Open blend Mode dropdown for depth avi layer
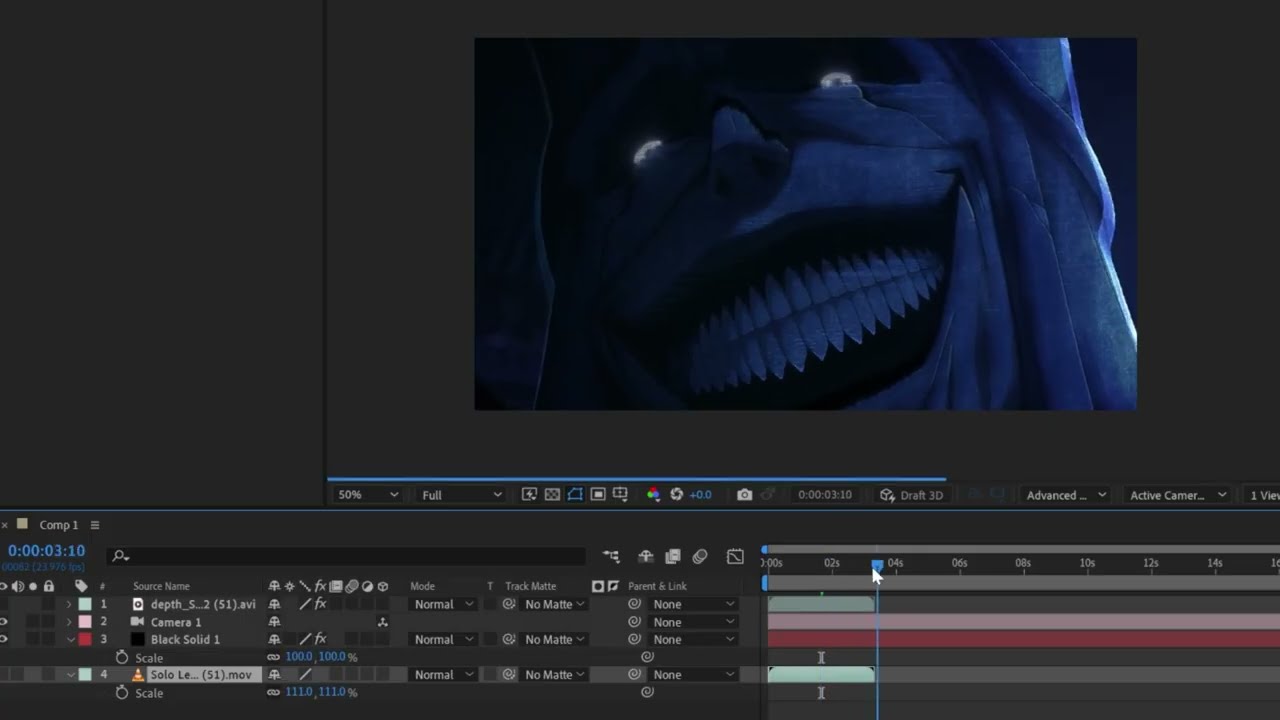This screenshot has height=720, width=1280. click(443, 605)
